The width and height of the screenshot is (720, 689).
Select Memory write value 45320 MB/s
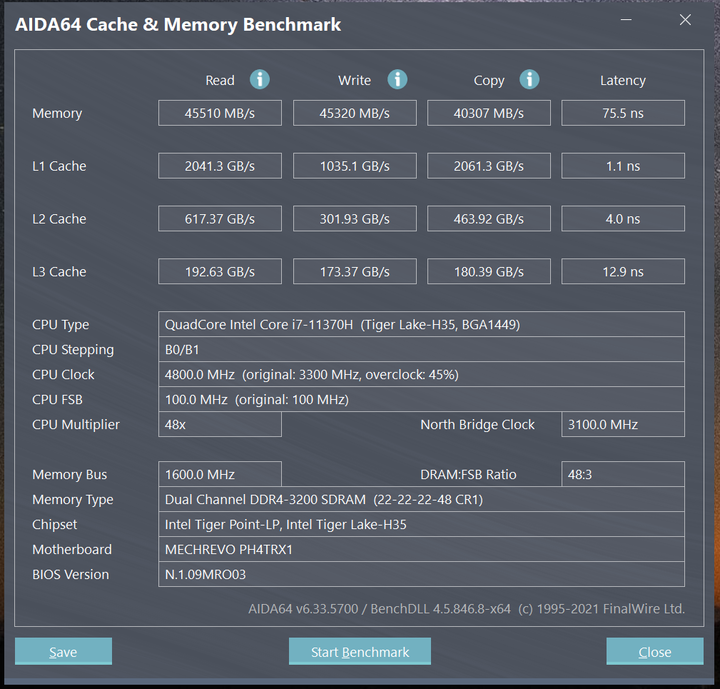click(x=354, y=113)
